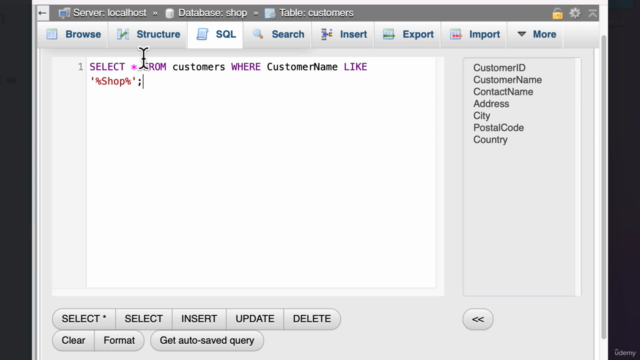Follow the Table: customers breadcrumb link
This screenshot has width=640, height=360.
(x=316, y=13)
